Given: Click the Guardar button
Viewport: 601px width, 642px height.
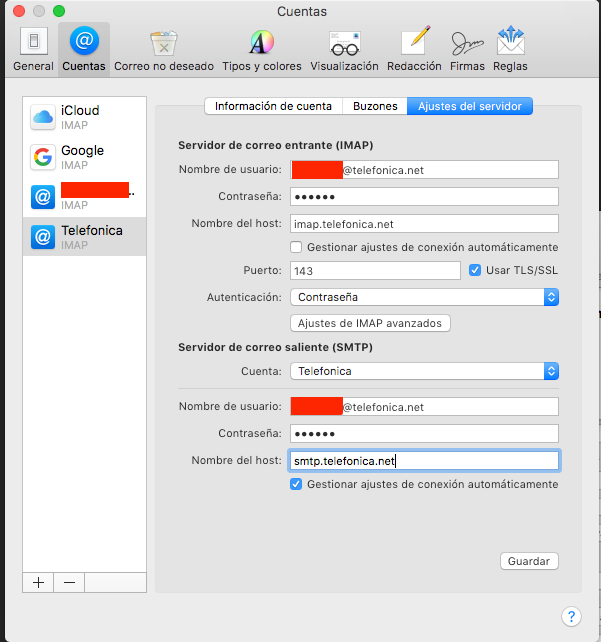Looking at the screenshot, I should point(528,561).
